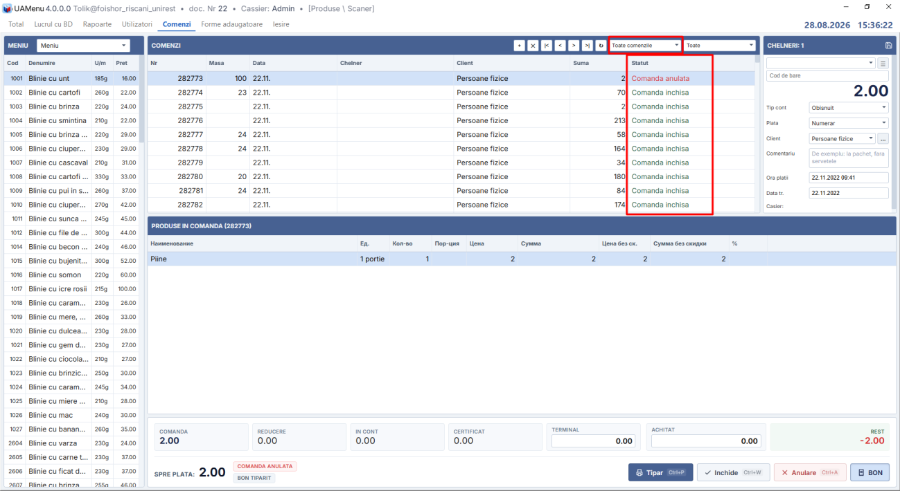Click the Denumire column header in menu
The width and height of the screenshot is (900, 491).
point(42,63)
